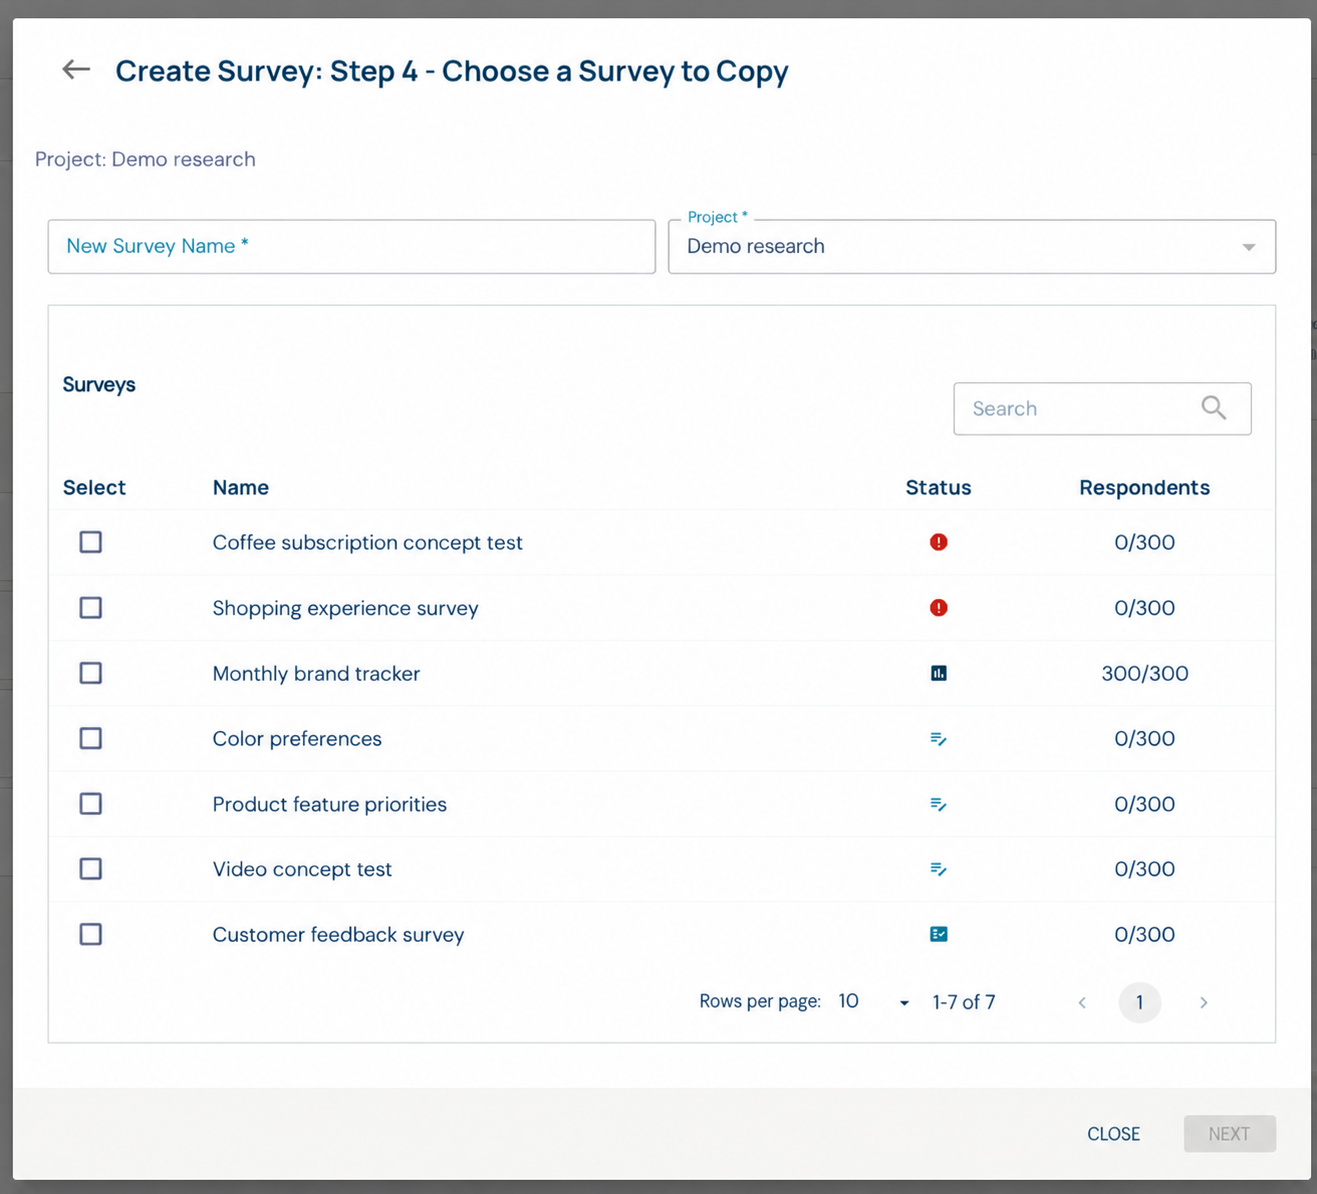The height and width of the screenshot is (1194, 1317).
Task: Click the Color preferences survey name
Action: pyautogui.click(x=297, y=739)
